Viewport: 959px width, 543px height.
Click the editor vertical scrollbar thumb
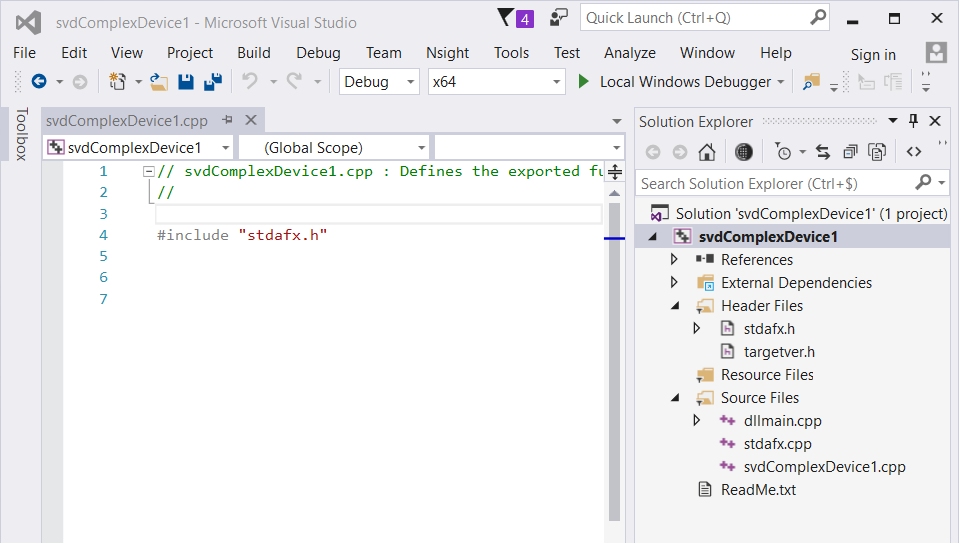(x=615, y=361)
